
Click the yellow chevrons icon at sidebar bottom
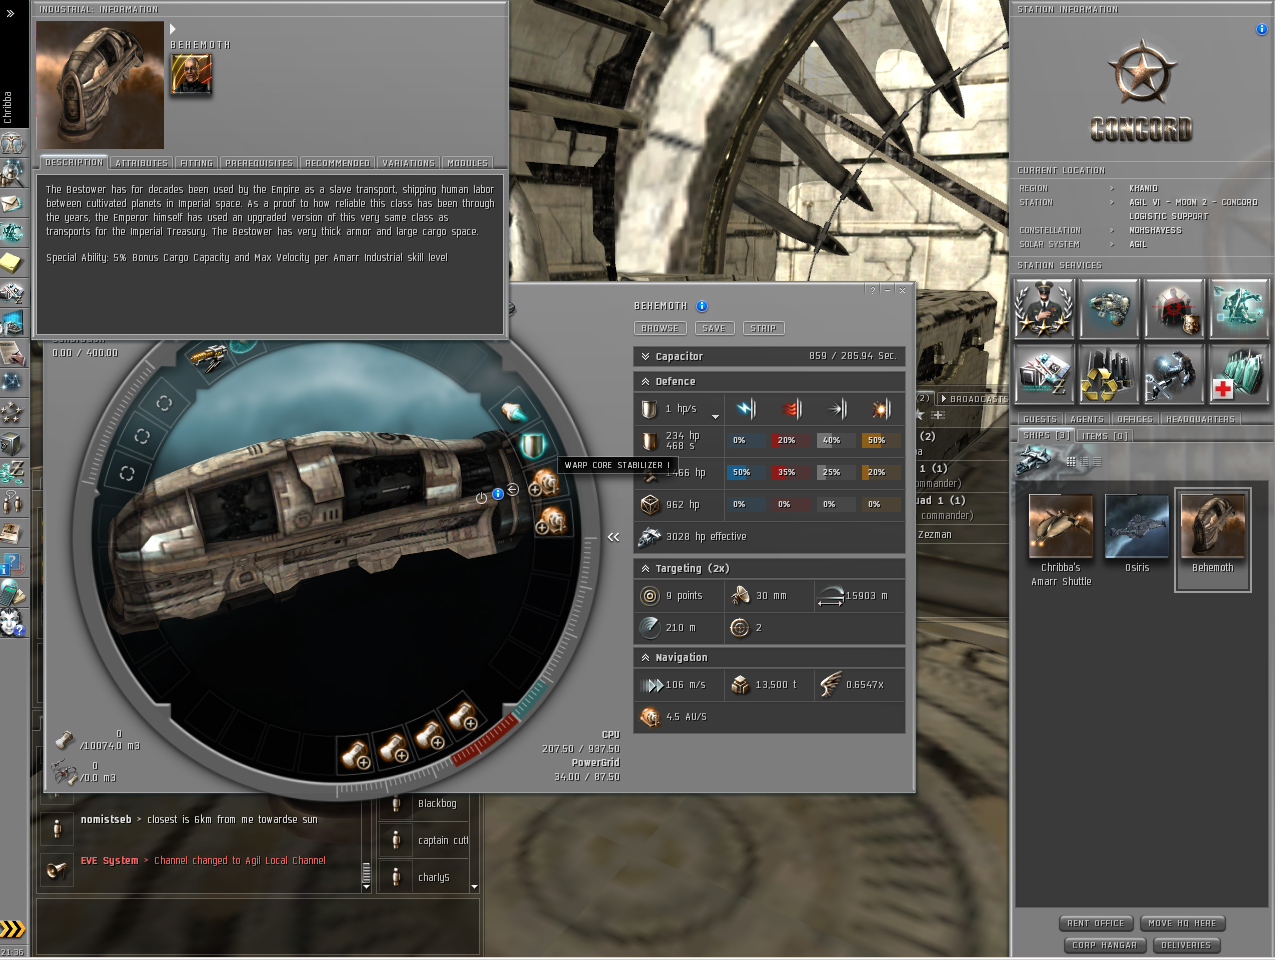12,929
